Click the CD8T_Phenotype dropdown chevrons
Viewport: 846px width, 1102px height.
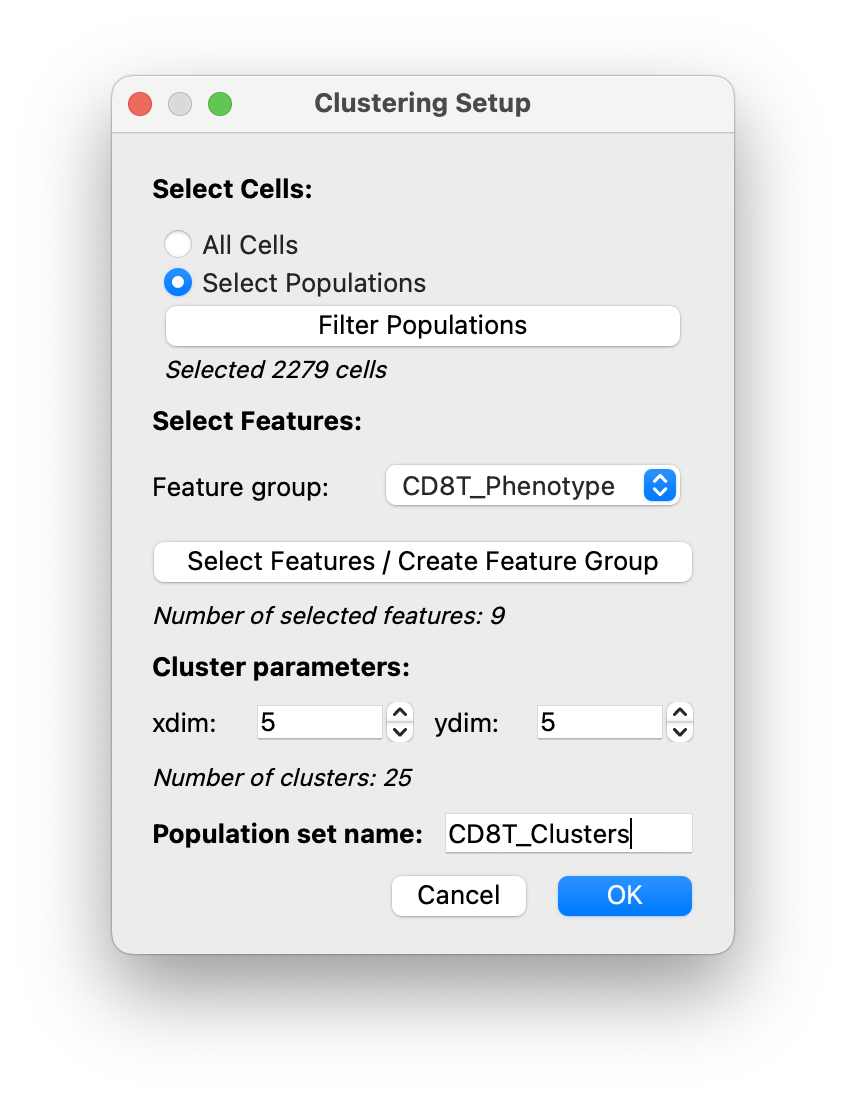(659, 486)
